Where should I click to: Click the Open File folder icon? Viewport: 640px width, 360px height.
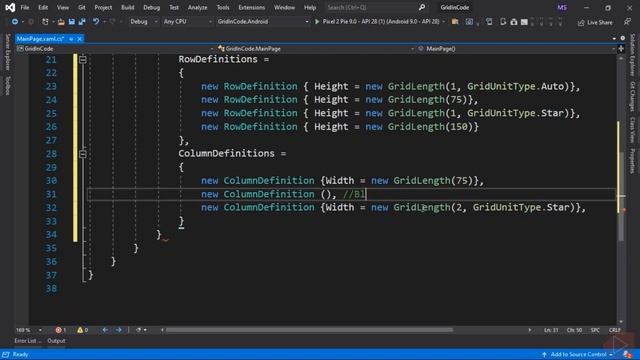(61, 22)
